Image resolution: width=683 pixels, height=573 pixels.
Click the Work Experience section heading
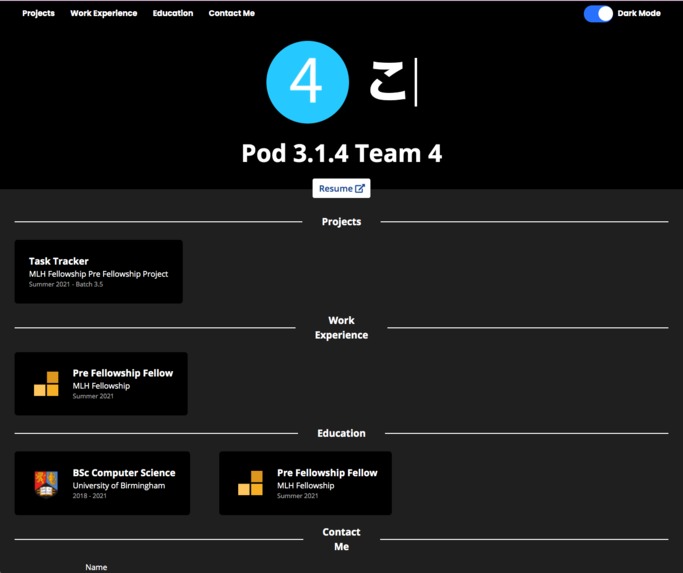[x=342, y=328]
